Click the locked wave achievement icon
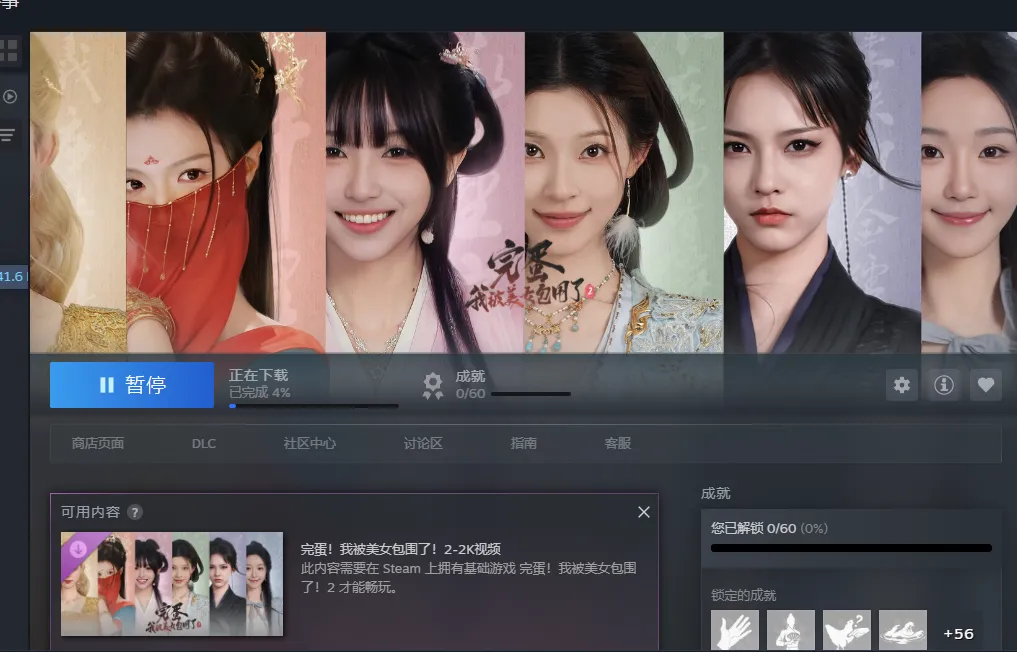This screenshot has width=1017, height=652. (x=903, y=631)
